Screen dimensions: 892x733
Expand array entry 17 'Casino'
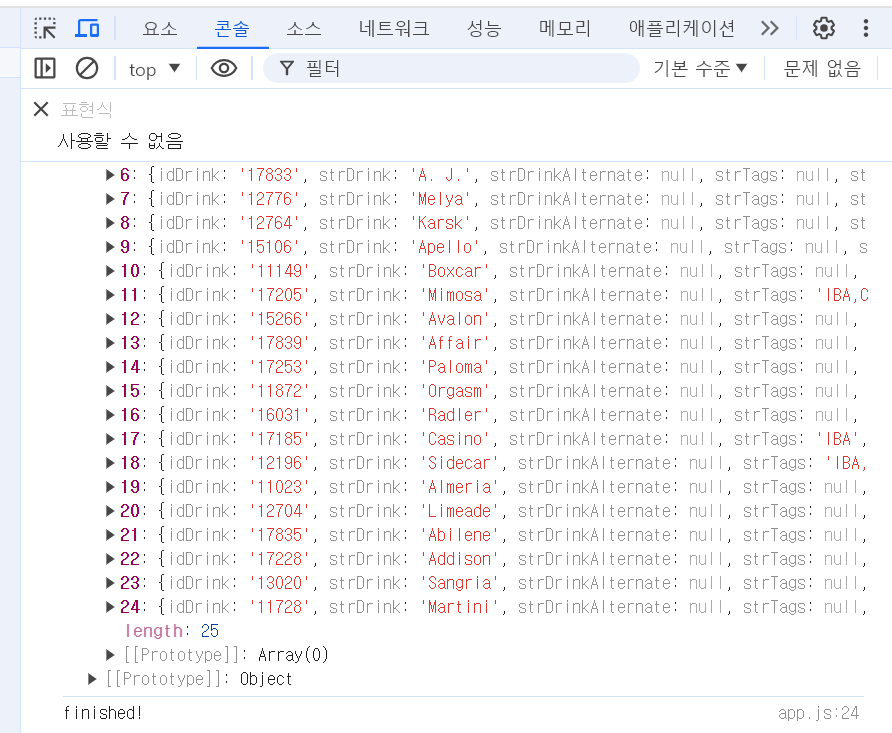[110, 439]
